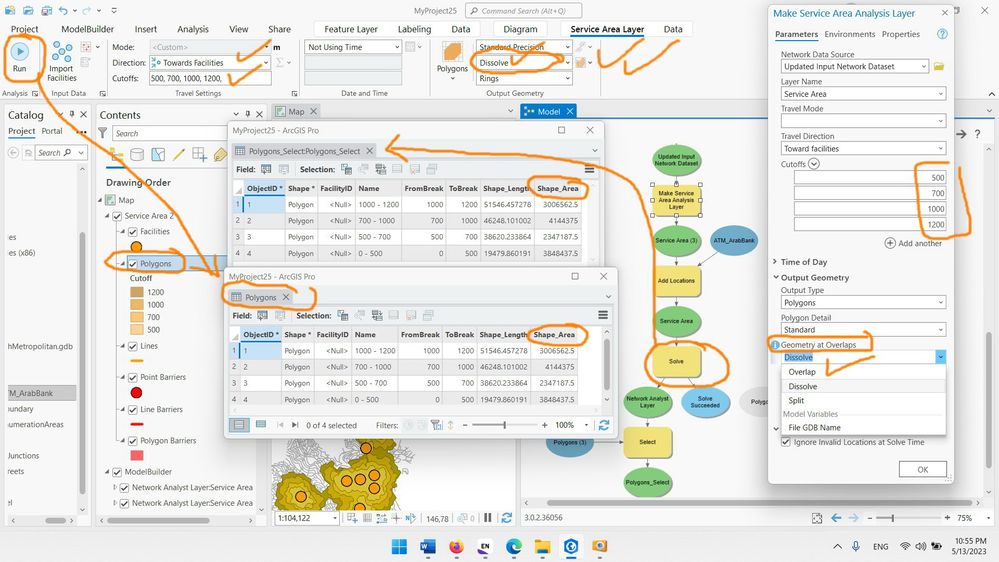The image size is (999, 562).
Task: Click the Undo icon in title bar
Action: 63,11
